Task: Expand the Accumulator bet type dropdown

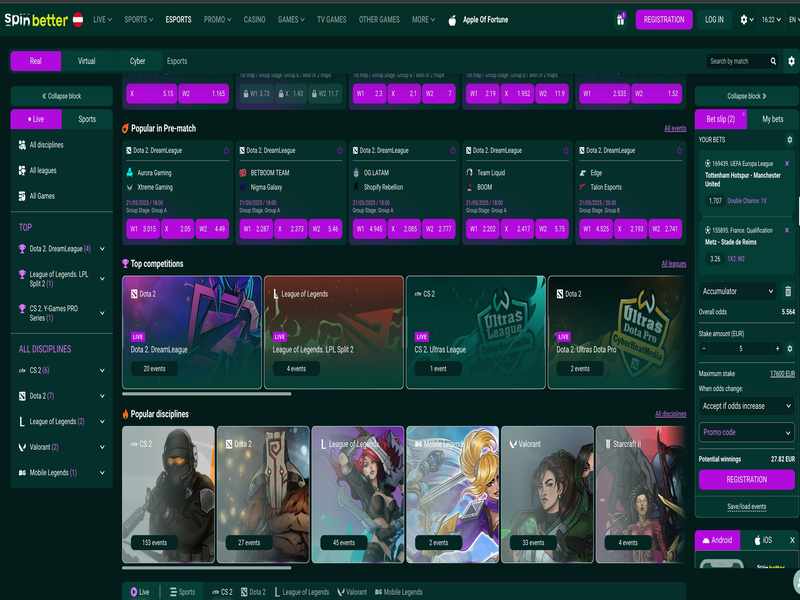Action: (x=739, y=291)
